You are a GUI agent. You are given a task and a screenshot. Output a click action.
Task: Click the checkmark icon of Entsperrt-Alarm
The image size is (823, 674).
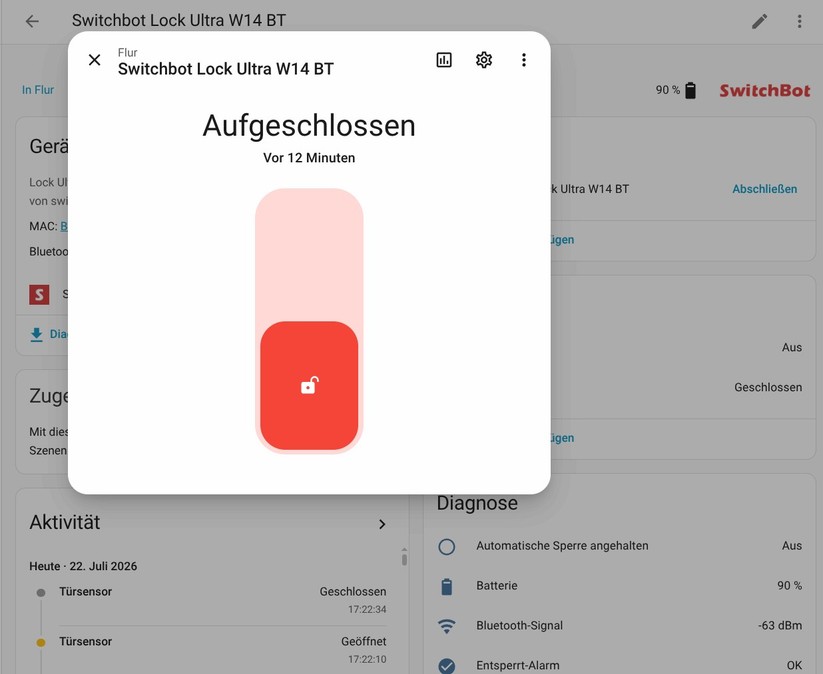point(447,666)
